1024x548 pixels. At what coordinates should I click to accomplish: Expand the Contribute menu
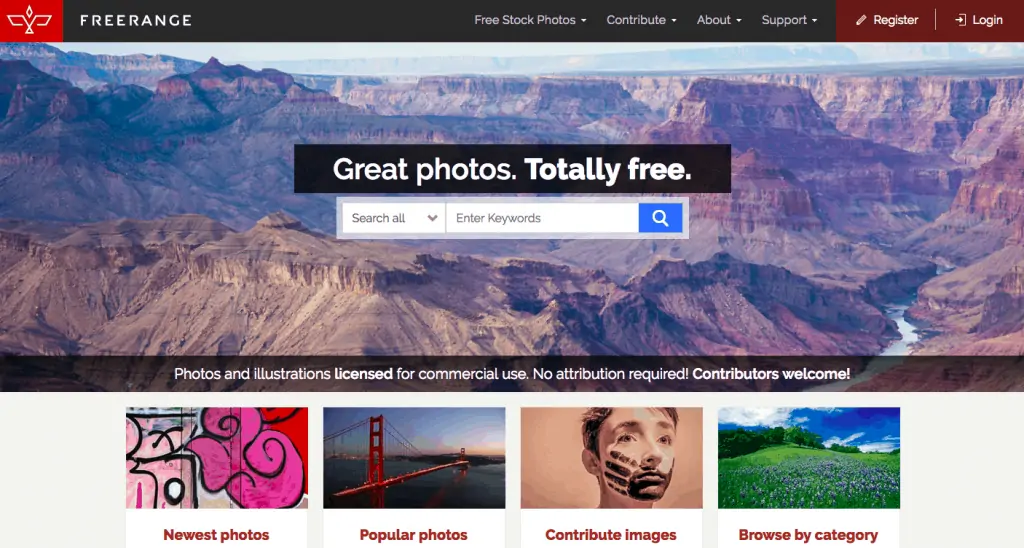[641, 20]
